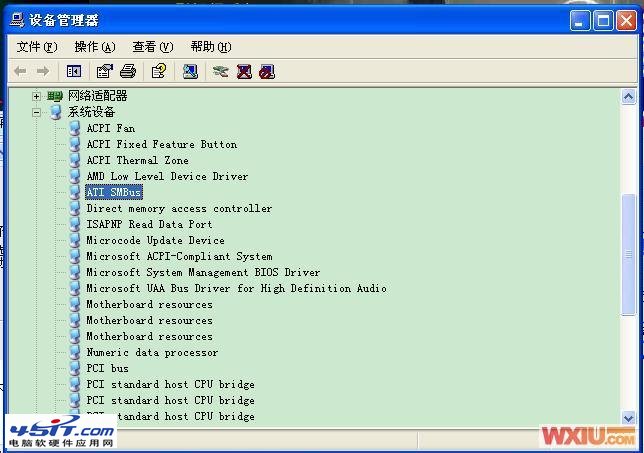Click the Microcode Update Device icon
The height and width of the screenshot is (453, 644).
75,240
